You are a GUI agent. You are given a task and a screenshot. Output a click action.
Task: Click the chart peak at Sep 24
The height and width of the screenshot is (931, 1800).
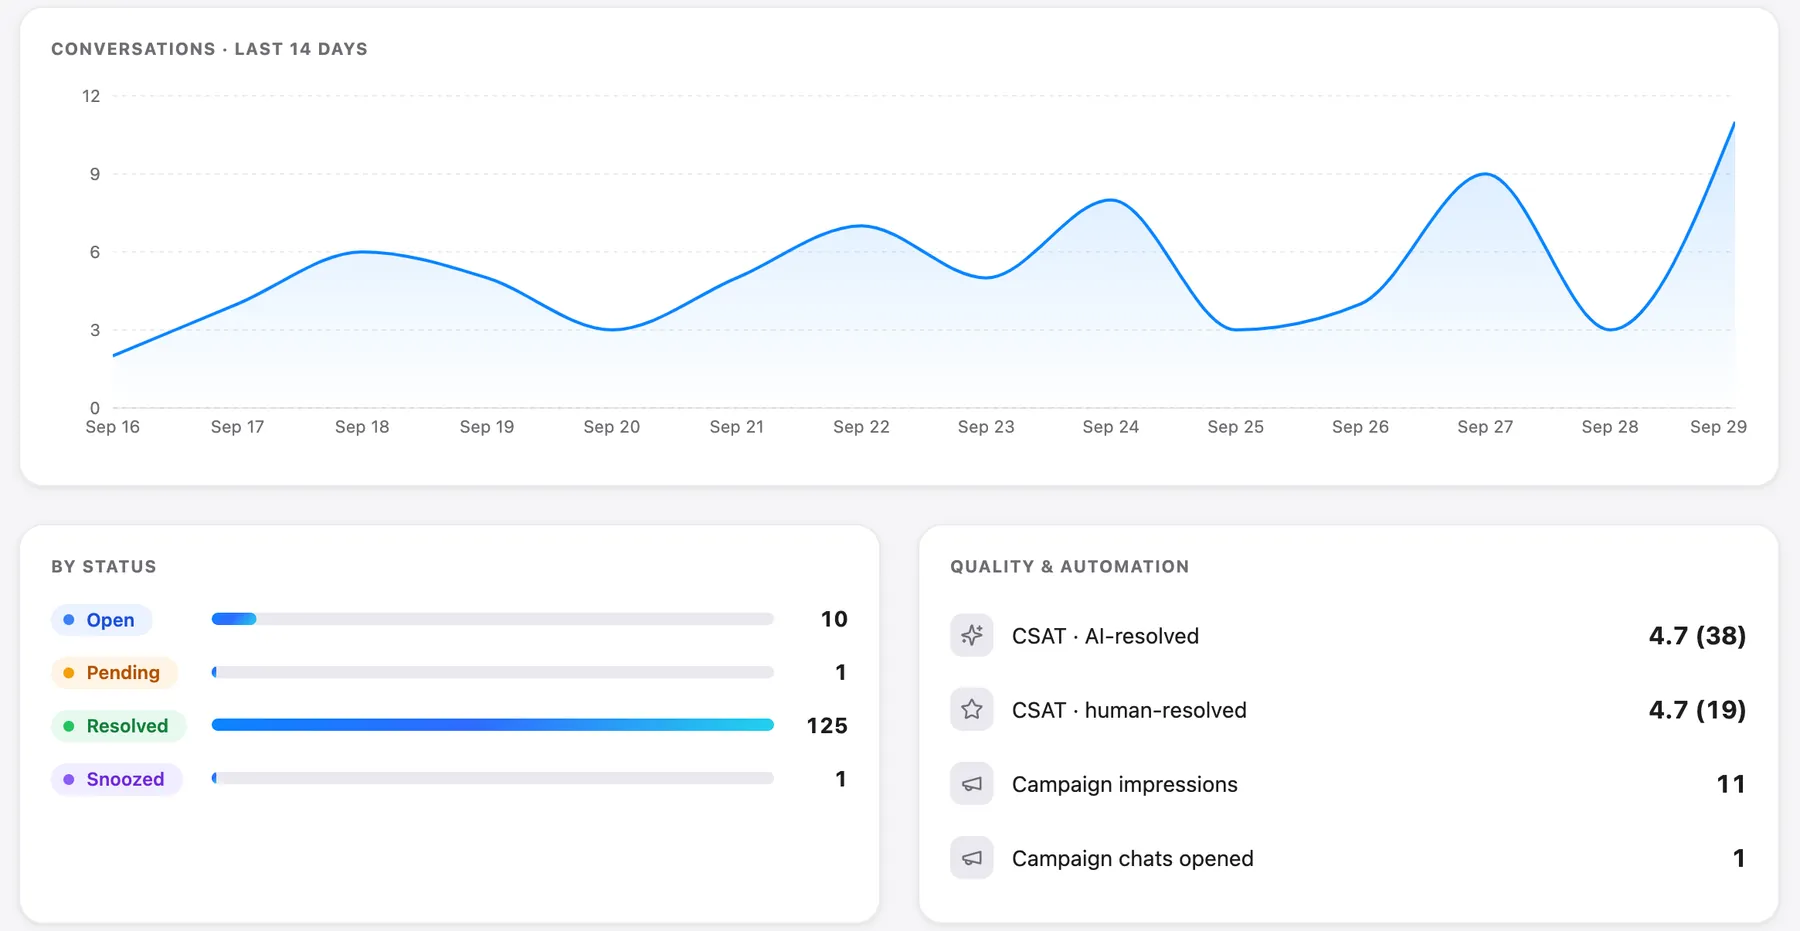(1111, 200)
